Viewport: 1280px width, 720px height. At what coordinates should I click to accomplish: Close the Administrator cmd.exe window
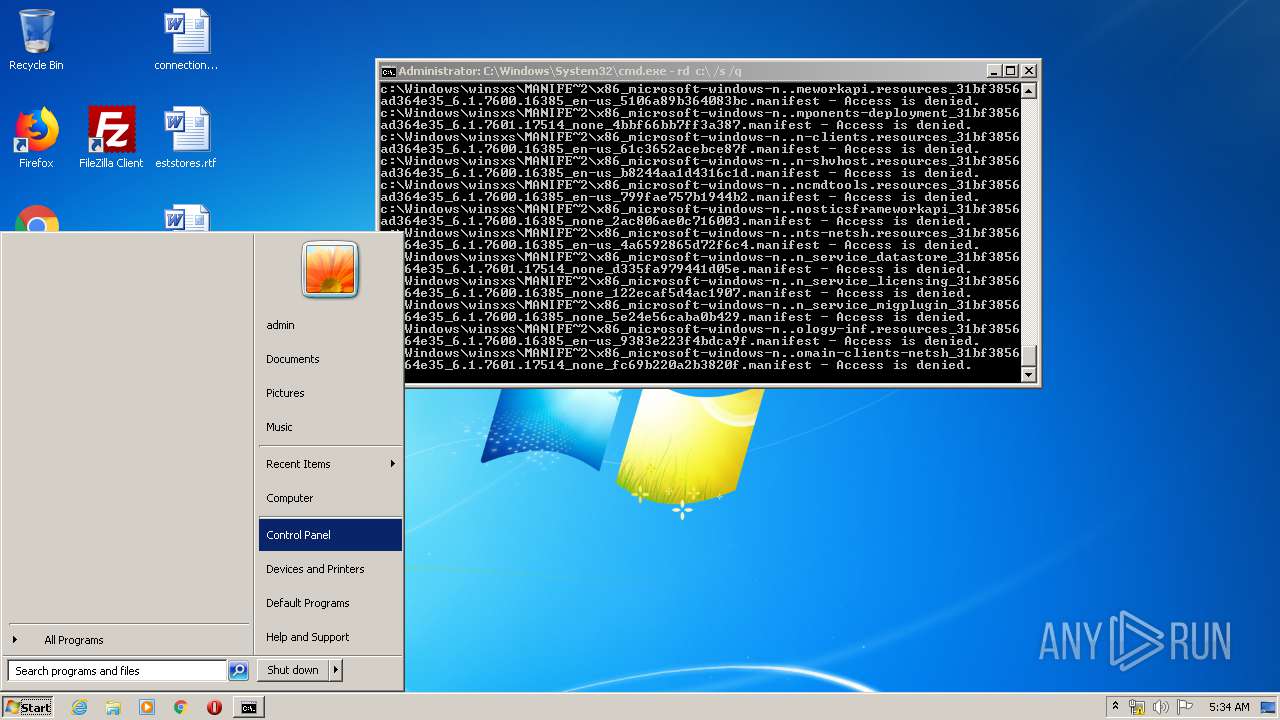(1028, 71)
